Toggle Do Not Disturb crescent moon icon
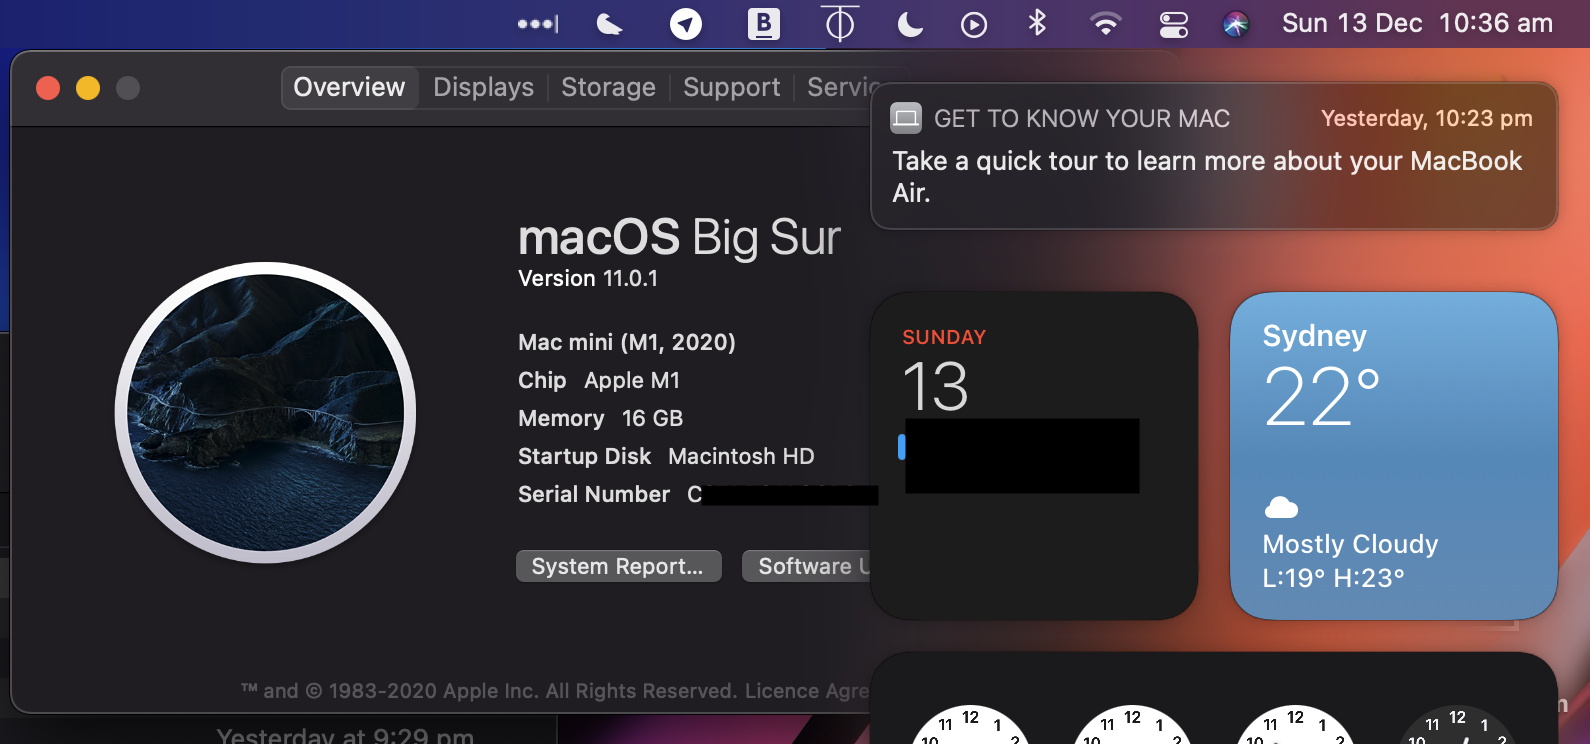This screenshot has width=1590, height=744. click(910, 24)
